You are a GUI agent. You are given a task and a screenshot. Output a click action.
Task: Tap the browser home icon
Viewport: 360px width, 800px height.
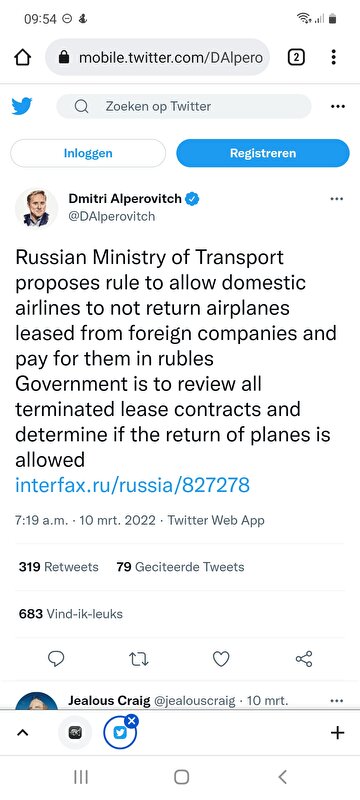point(23,58)
